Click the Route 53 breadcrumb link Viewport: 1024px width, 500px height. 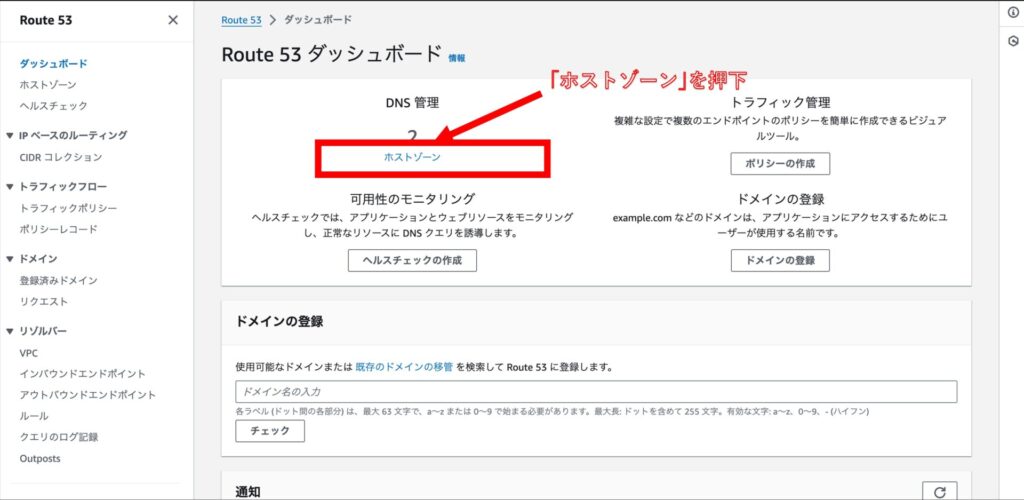[x=241, y=20]
